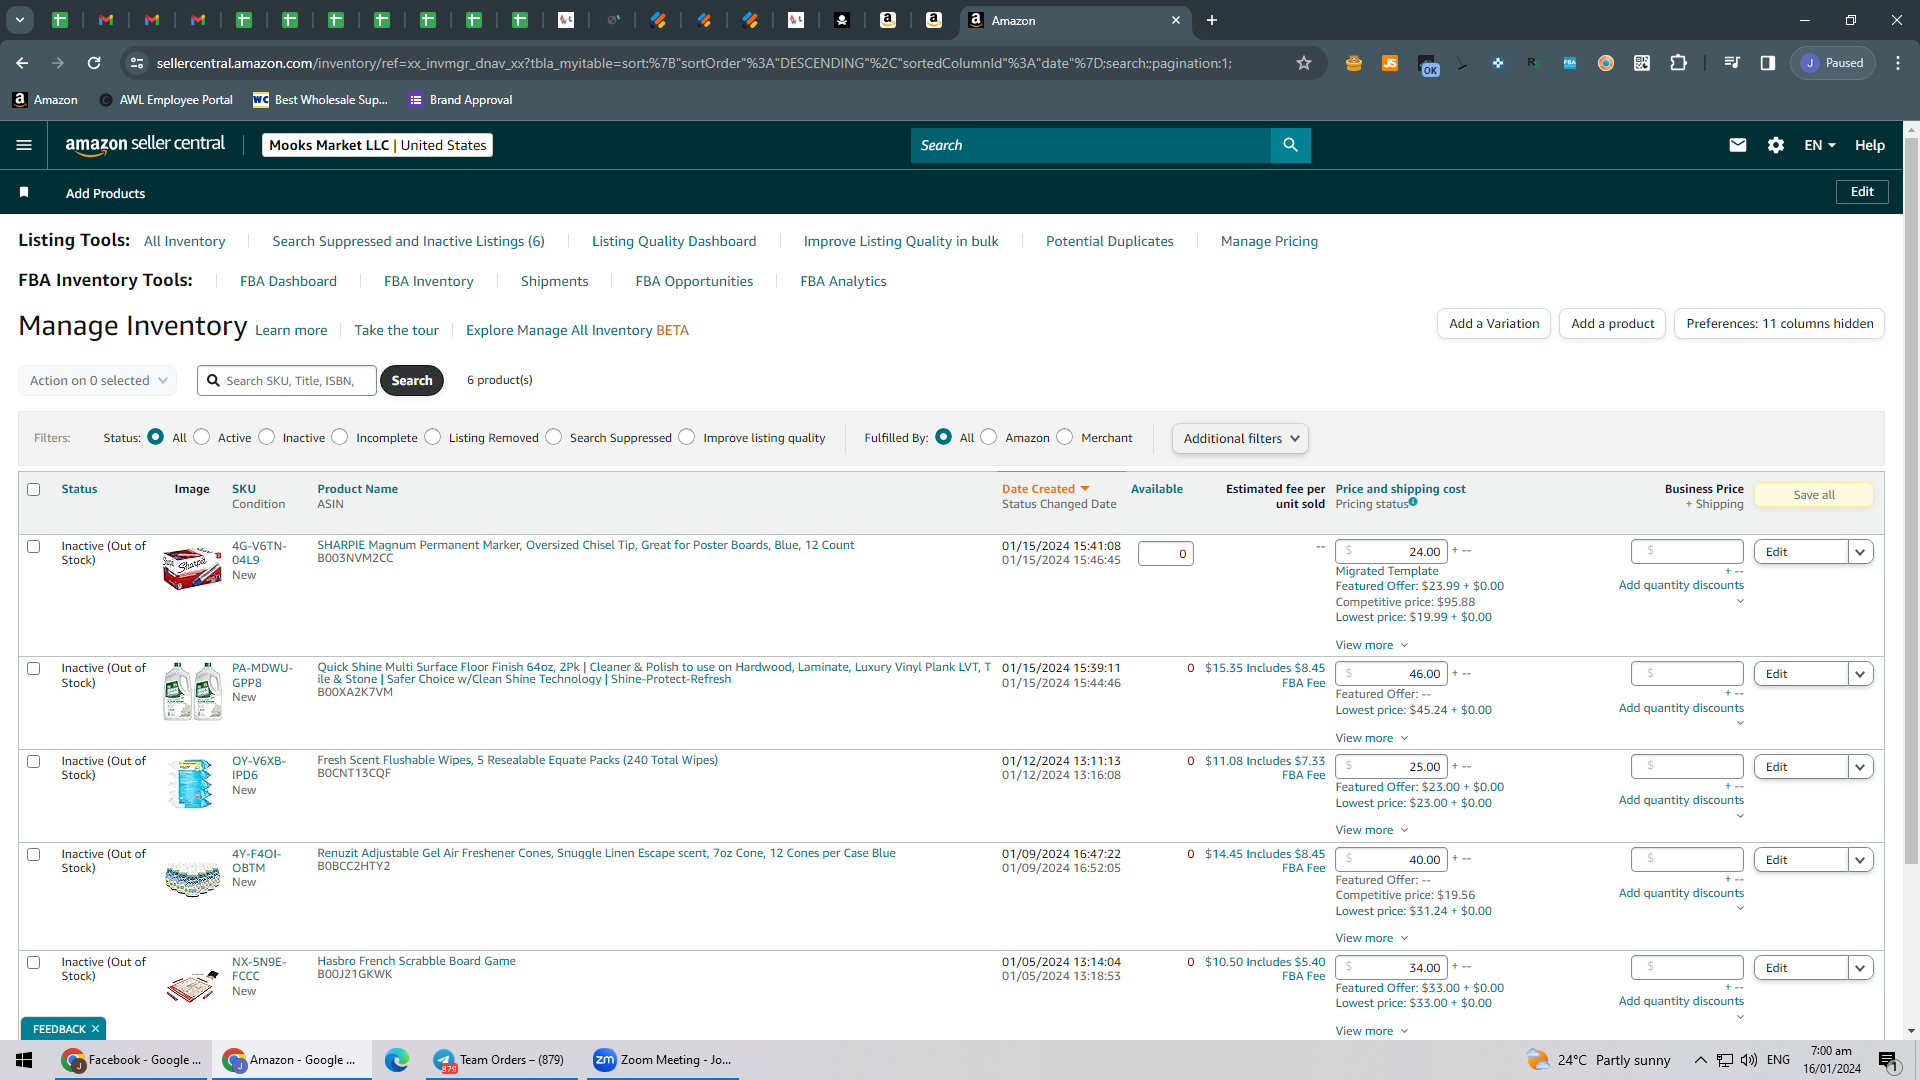Click the black Search button for SKU search
This screenshot has width=1920, height=1080.
[x=412, y=381]
